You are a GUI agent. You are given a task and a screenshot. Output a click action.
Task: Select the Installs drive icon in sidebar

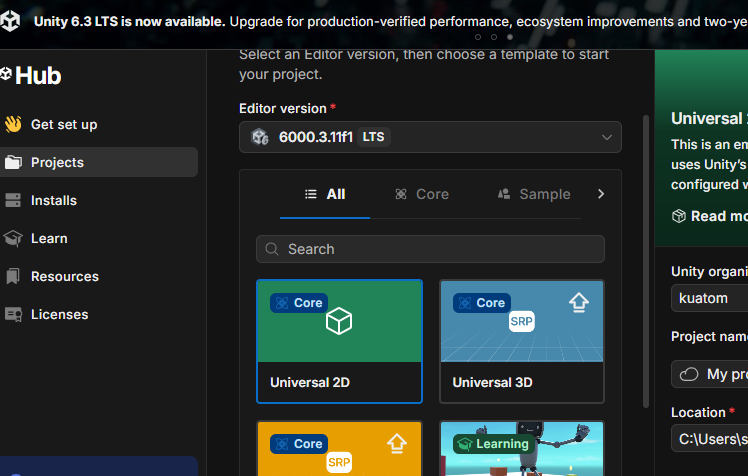click(x=13, y=200)
